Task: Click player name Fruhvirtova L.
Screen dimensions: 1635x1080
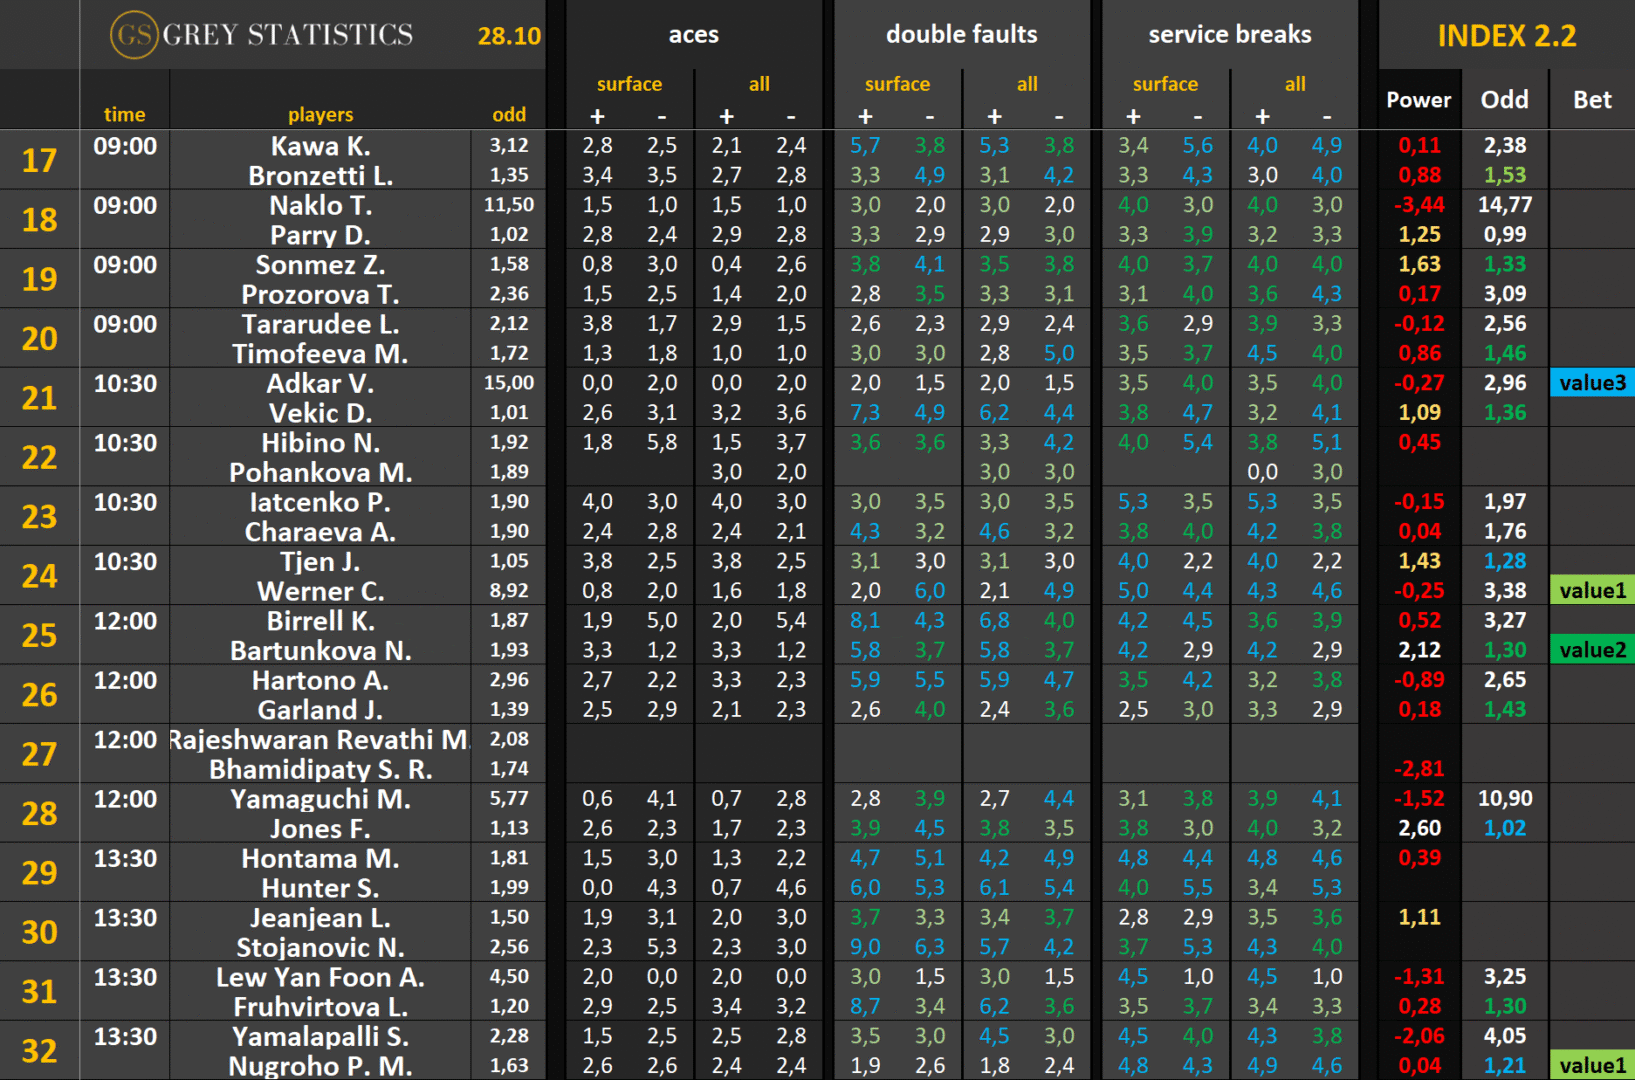Action: (320, 1007)
